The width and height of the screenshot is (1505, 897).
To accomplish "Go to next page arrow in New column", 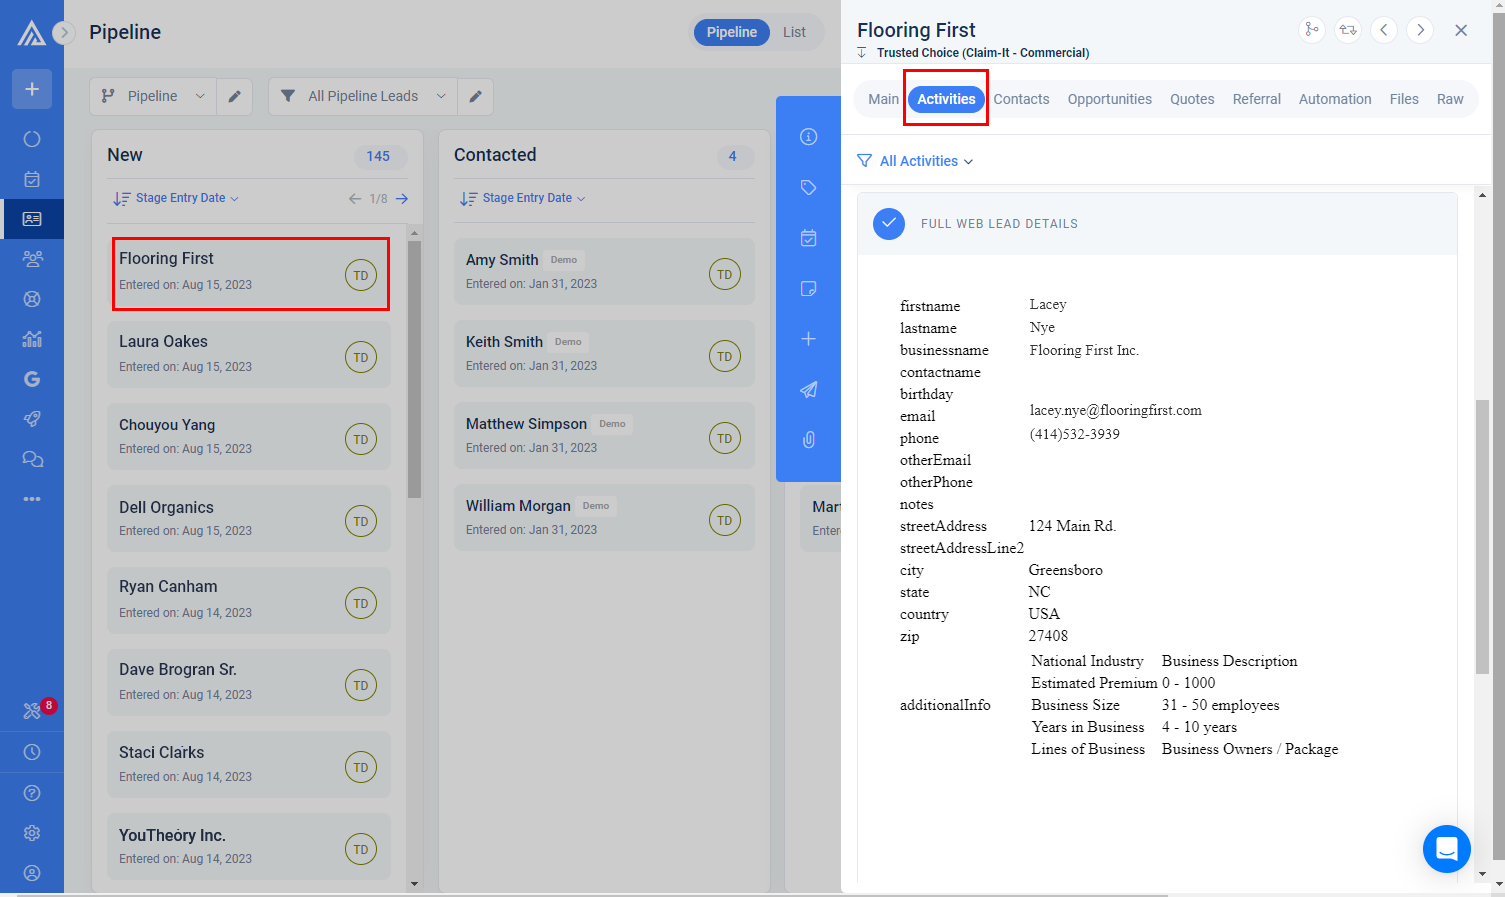I will click(x=402, y=199).
